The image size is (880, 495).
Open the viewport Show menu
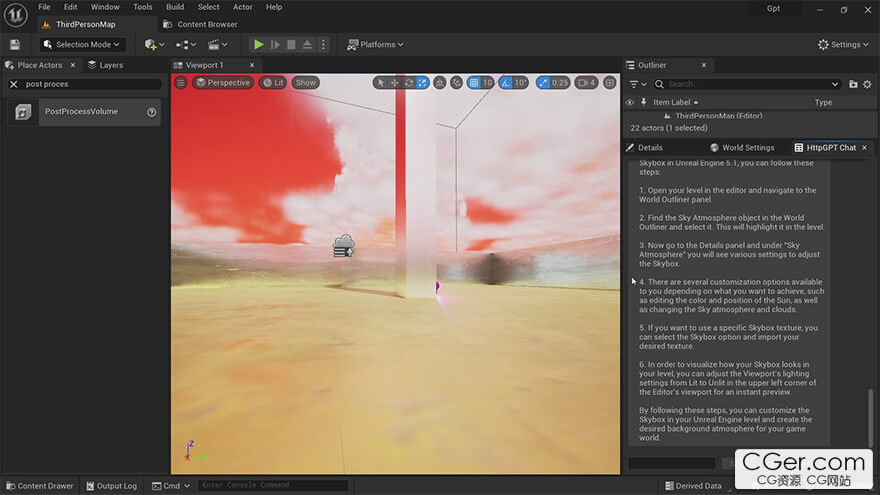pos(306,82)
